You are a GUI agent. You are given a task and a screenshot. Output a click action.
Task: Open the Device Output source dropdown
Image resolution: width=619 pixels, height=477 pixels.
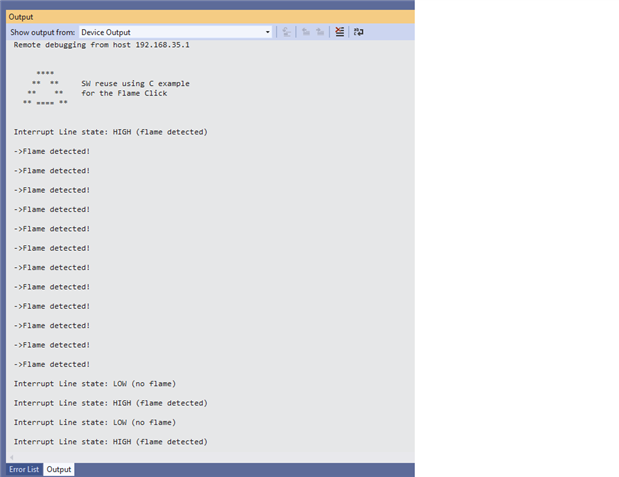pos(176,32)
